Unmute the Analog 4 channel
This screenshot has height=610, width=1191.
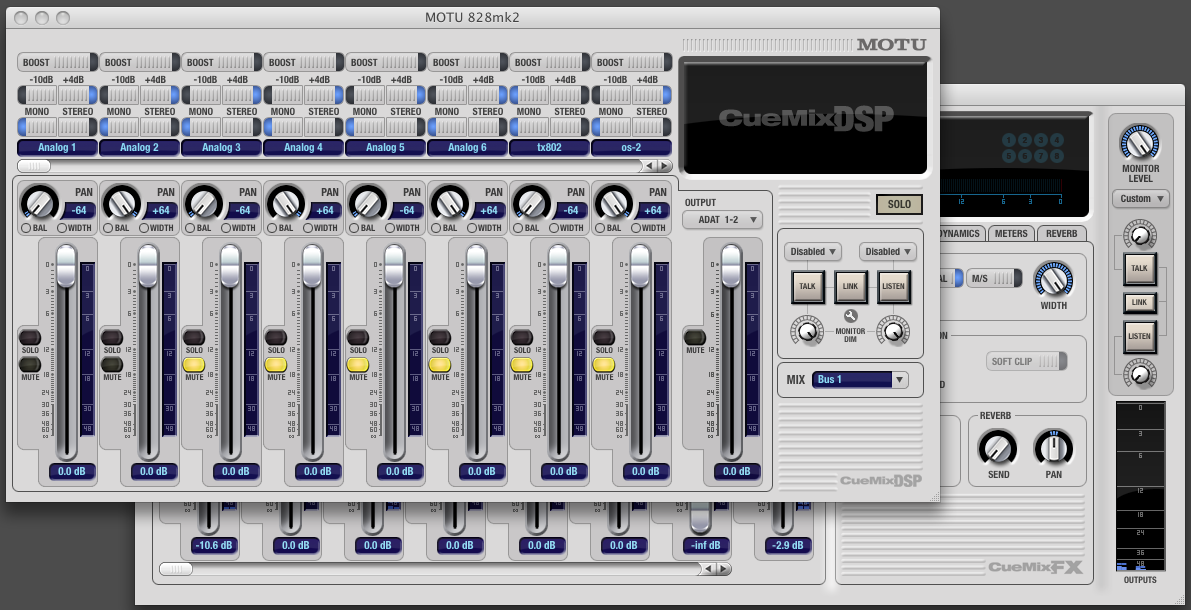pyautogui.click(x=276, y=365)
